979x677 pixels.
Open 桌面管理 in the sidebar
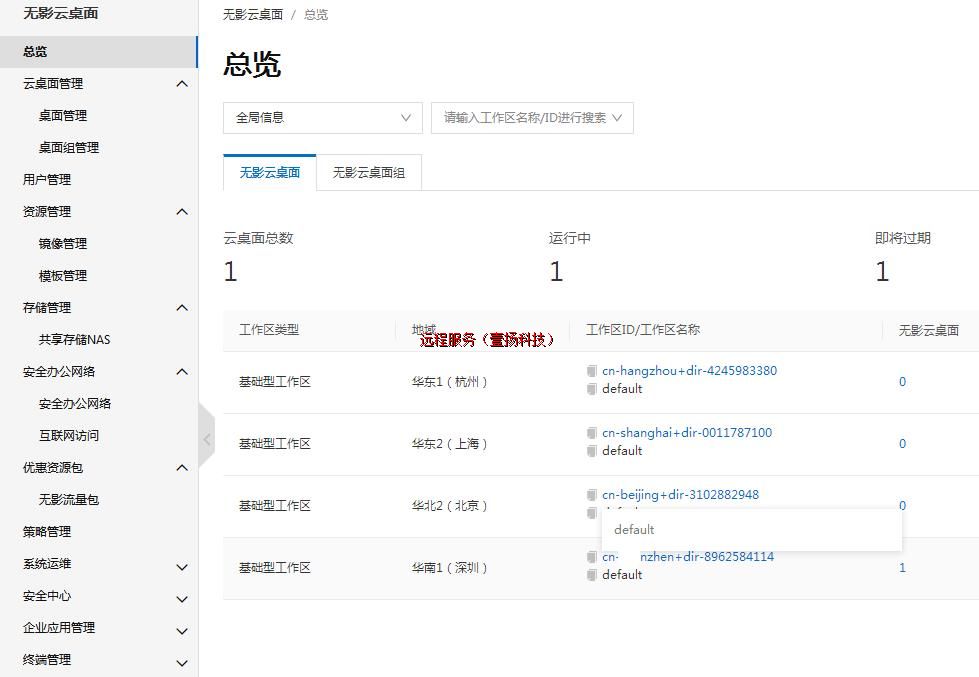coord(63,116)
